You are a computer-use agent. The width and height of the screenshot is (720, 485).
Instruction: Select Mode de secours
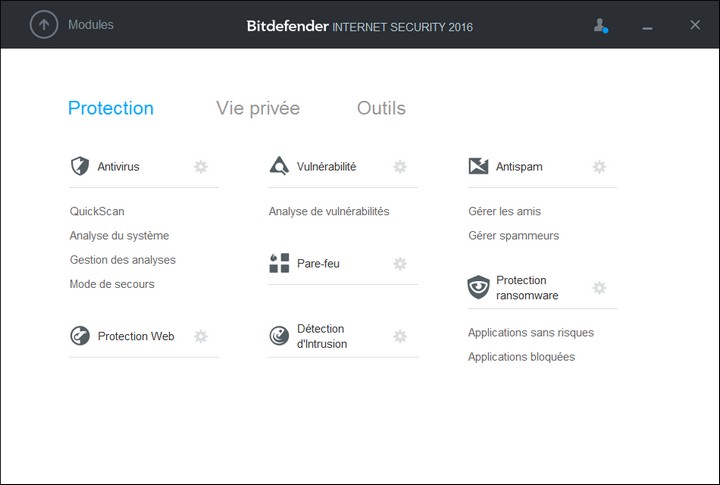point(112,284)
